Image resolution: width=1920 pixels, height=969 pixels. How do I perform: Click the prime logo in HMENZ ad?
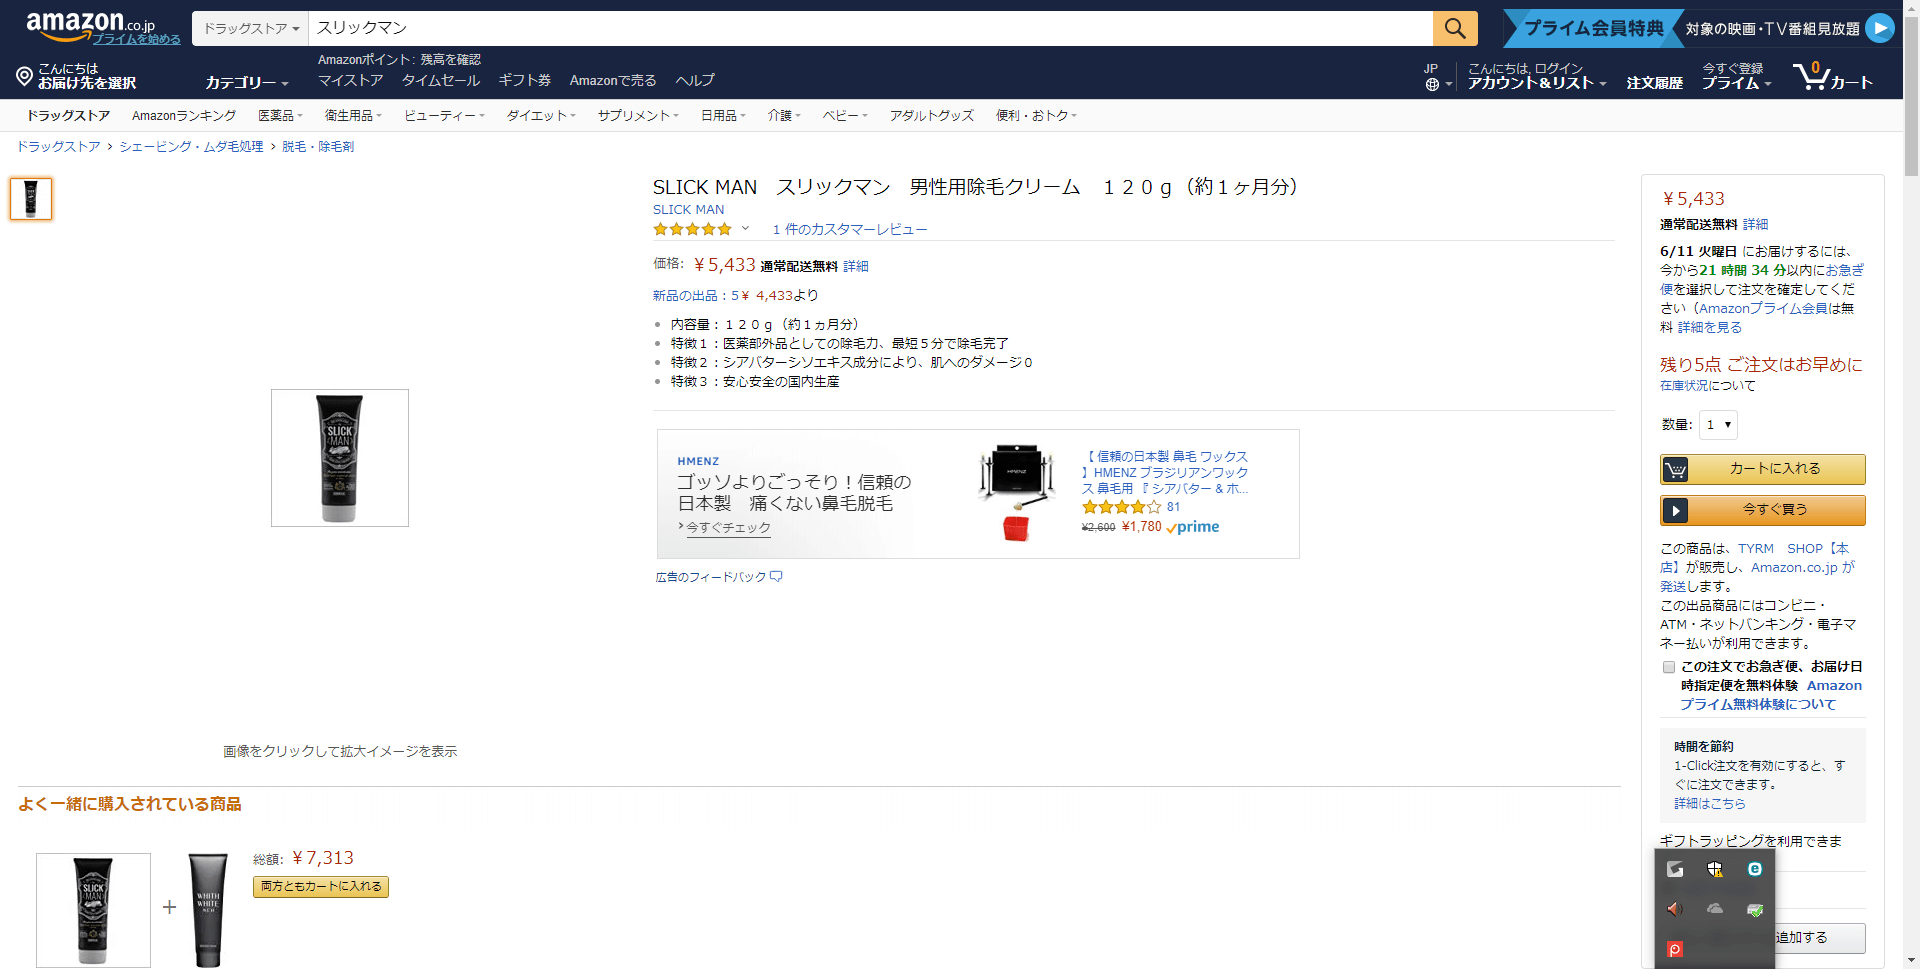(x=1193, y=527)
